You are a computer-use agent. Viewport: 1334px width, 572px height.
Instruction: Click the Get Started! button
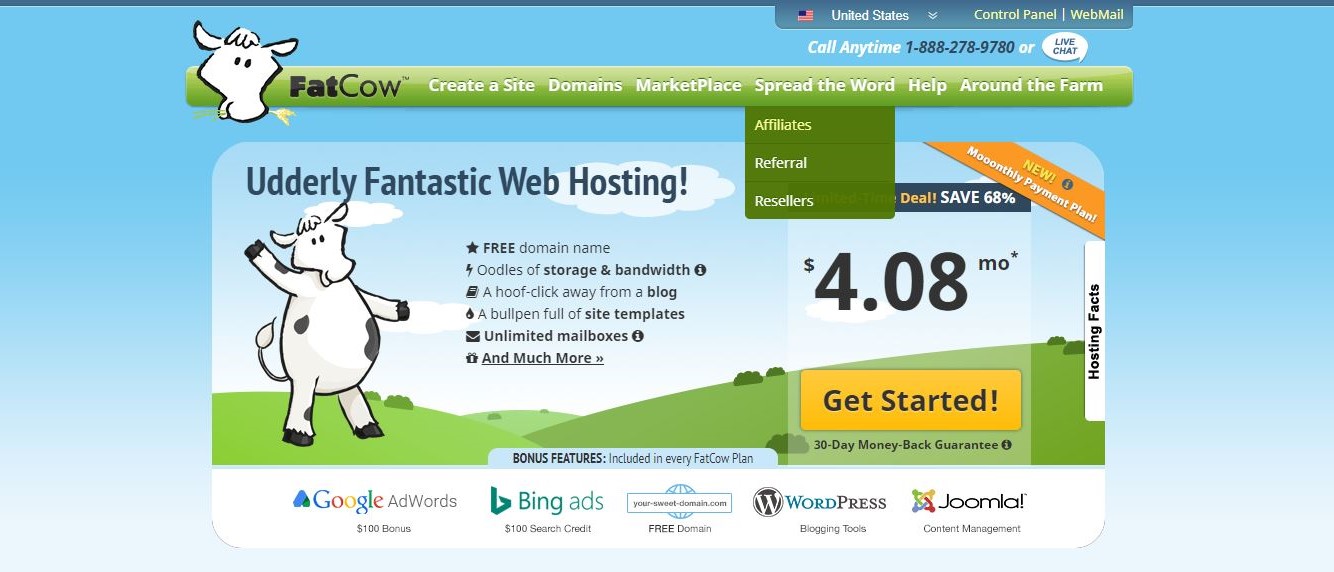pos(911,400)
